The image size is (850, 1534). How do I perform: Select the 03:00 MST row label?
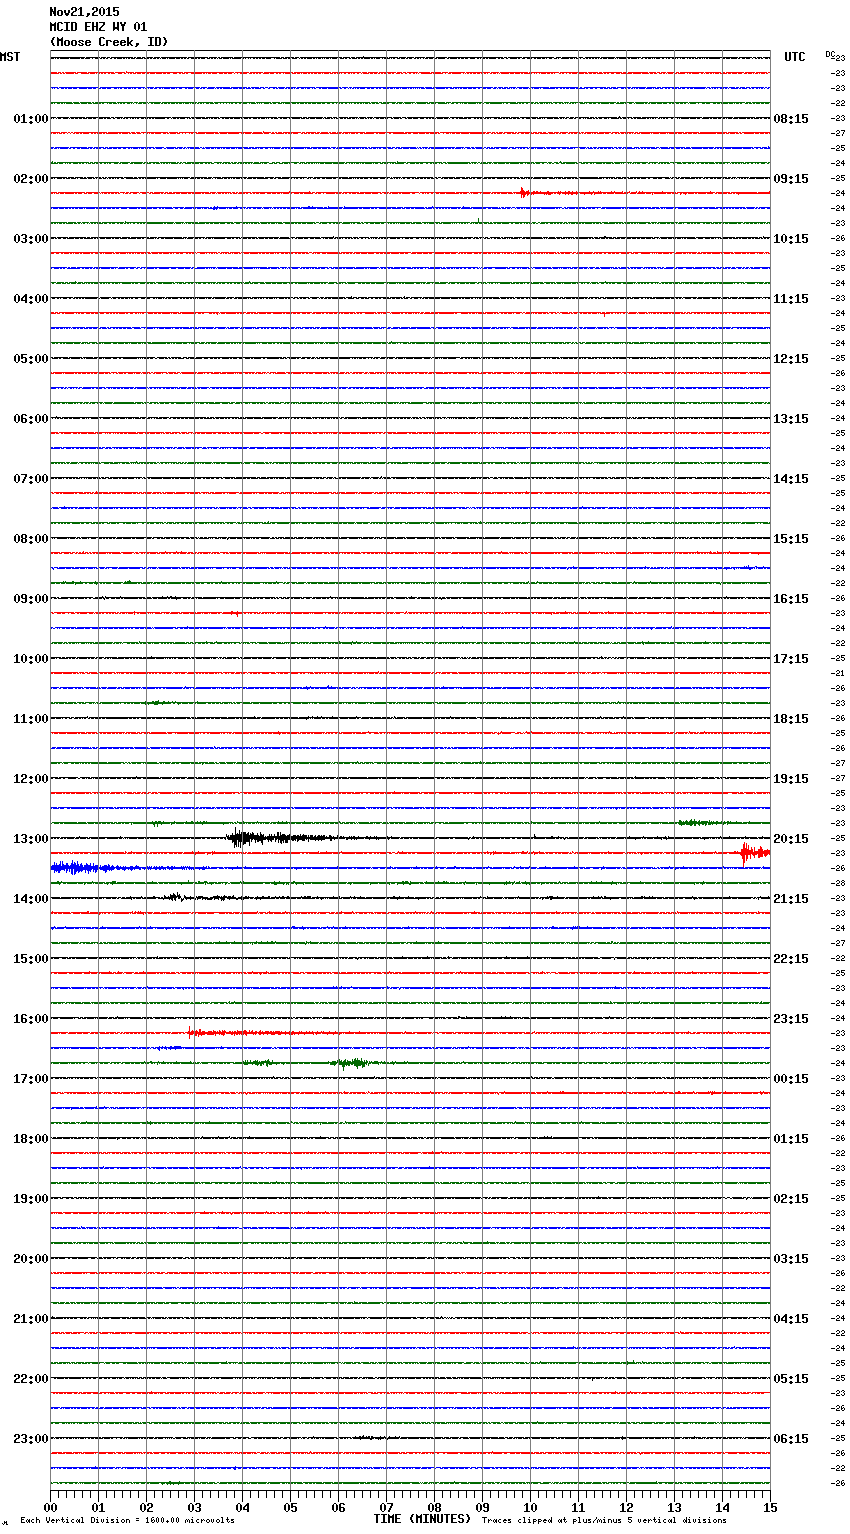point(30,239)
